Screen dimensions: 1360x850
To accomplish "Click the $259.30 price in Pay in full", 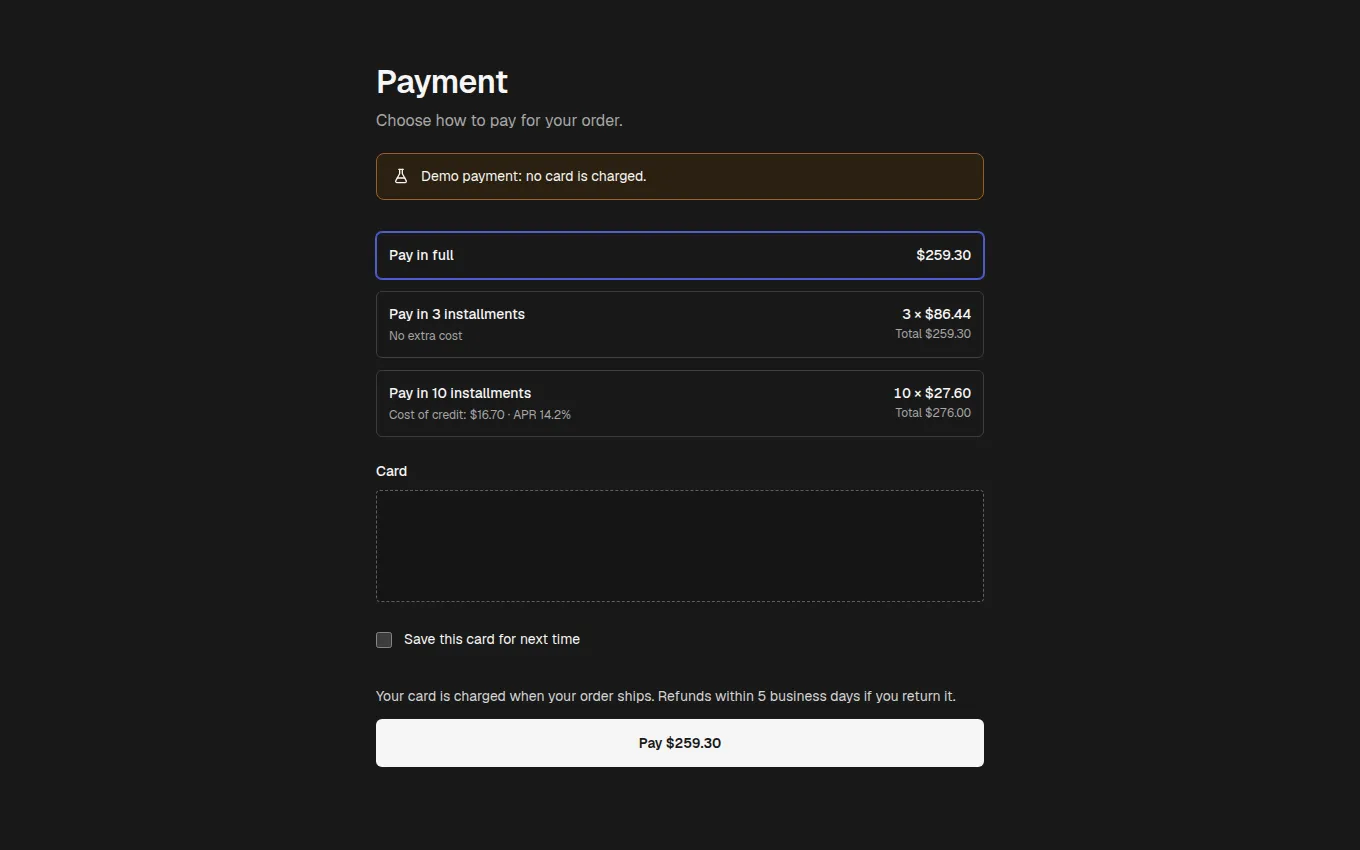I will pyautogui.click(x=943, y=255).
